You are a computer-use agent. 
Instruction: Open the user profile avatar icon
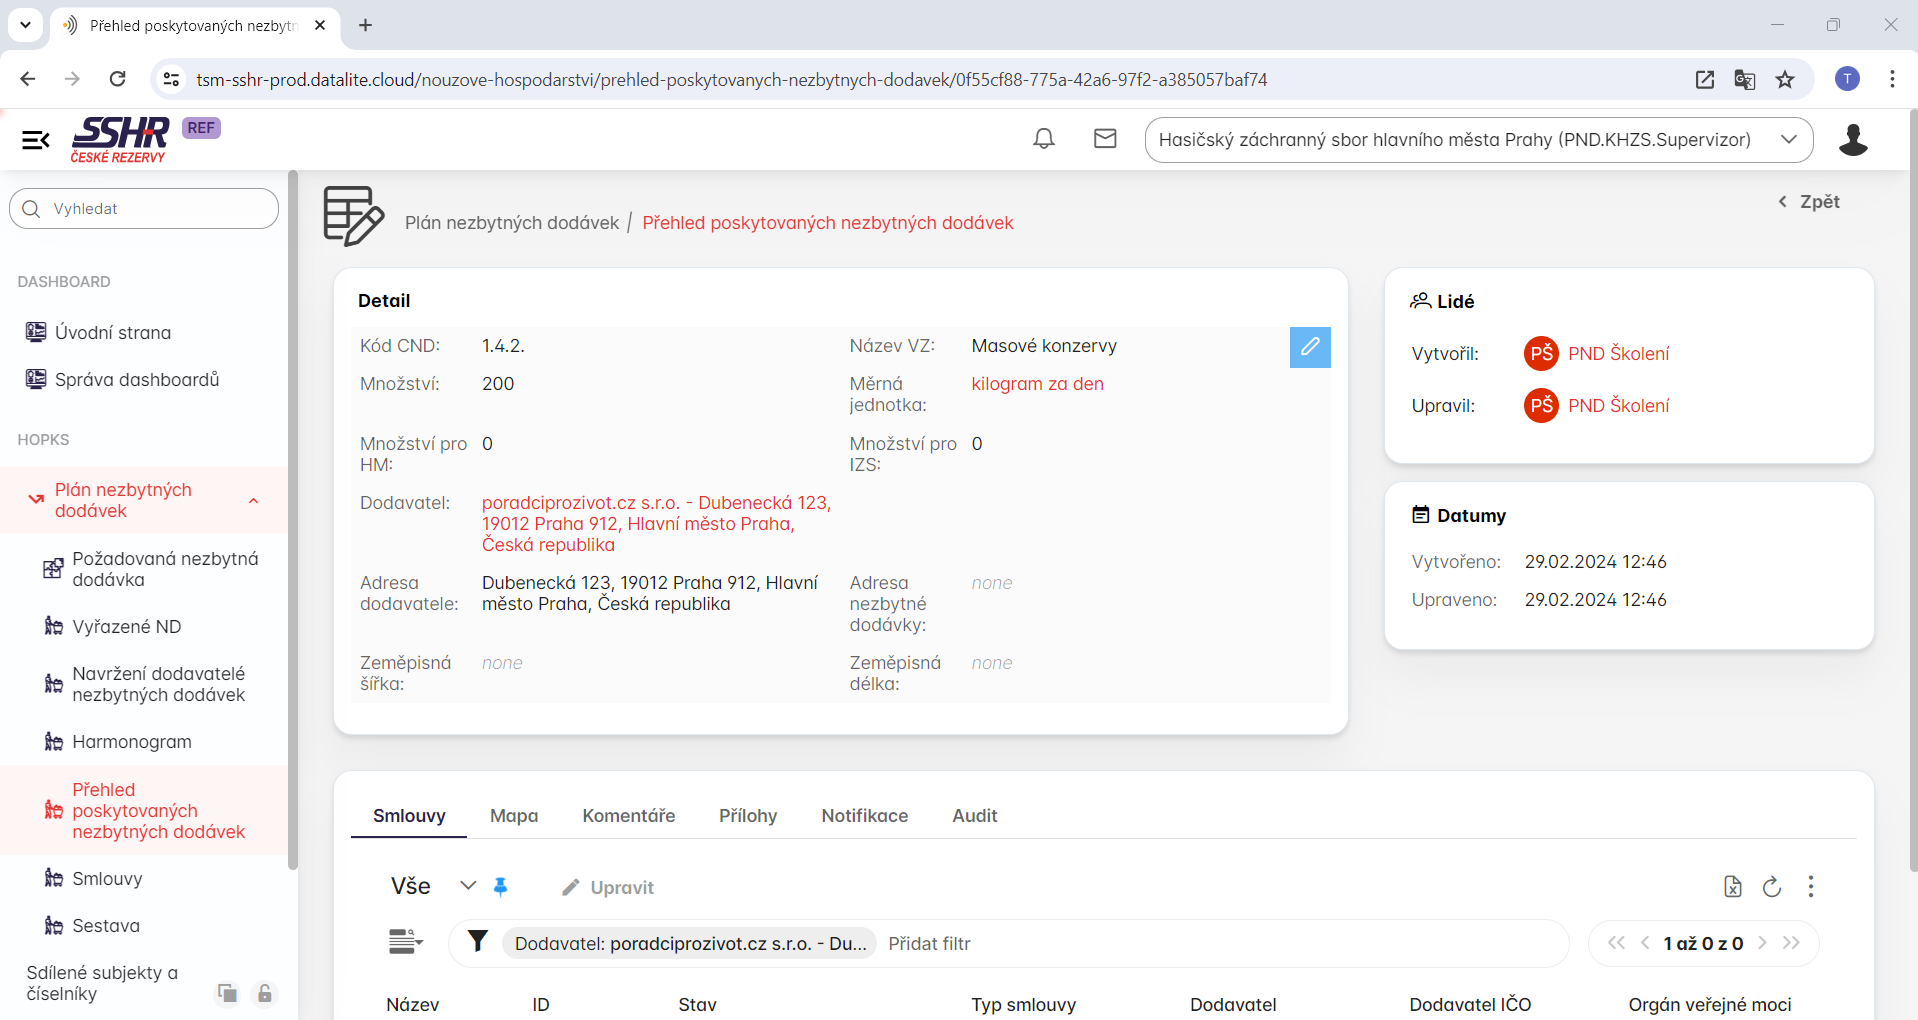click(x=1852, y=140)
